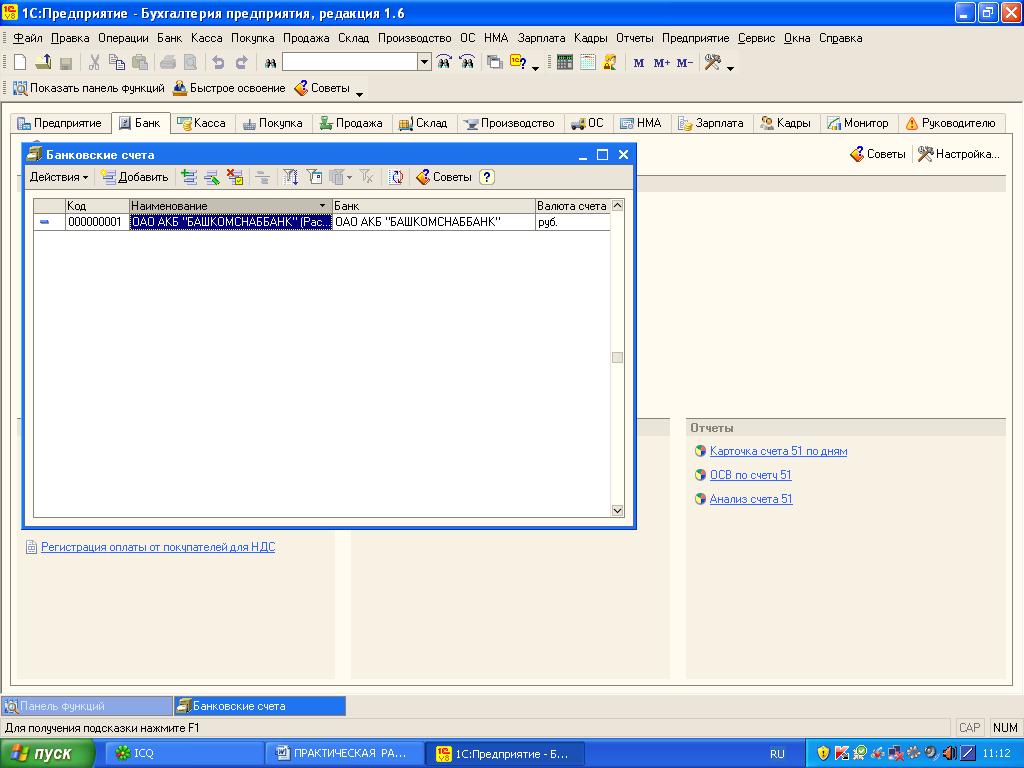Image resolution: width=1024 pixels, height=768 pixels.
Task: Open the filter history dropdown icon
Action: click(340, 177)
